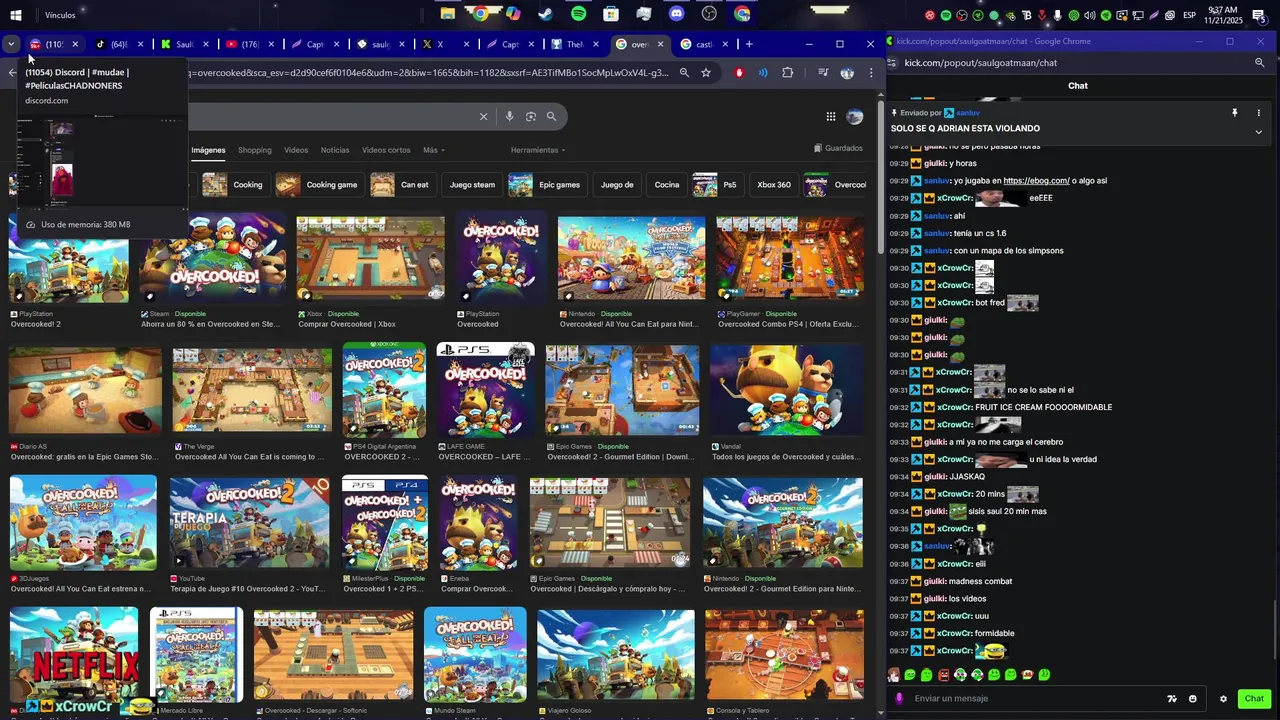This screenshot has width=1280, height=720.
Task: Open ebog.com link in chat
Action: coord(1036,181)
